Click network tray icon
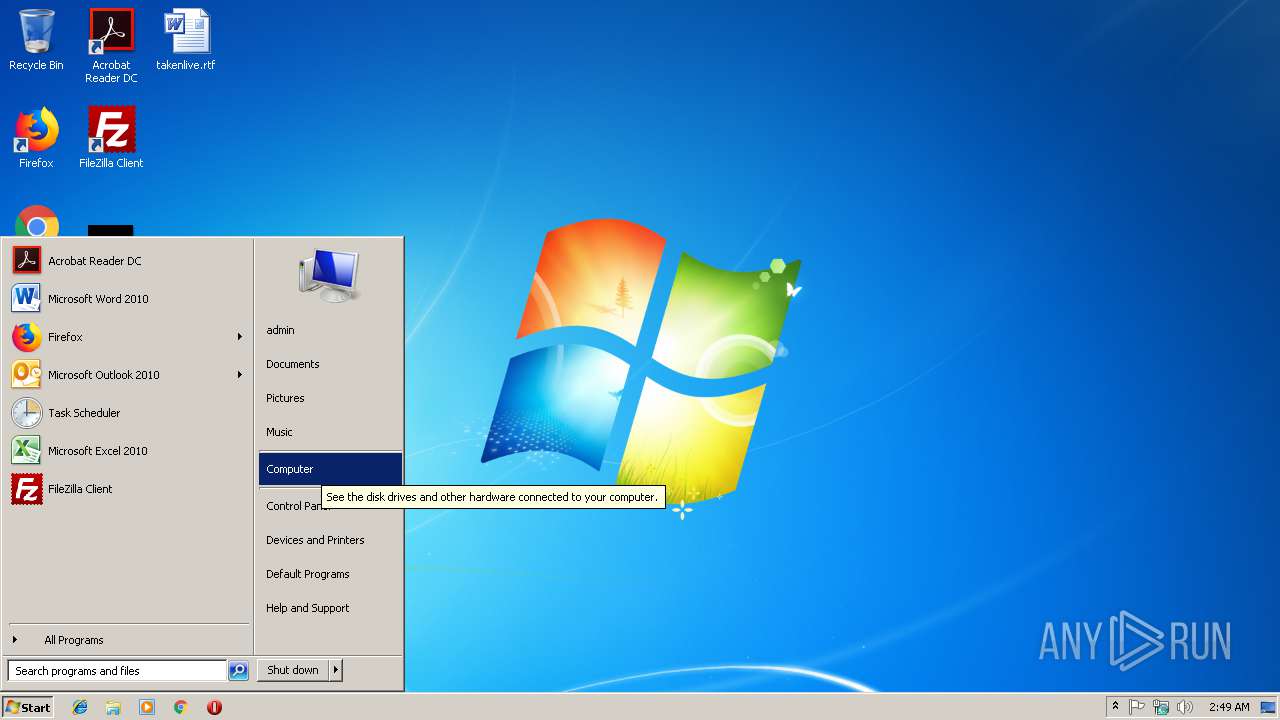The width and height of the screenshot is (1280, 720). tap(1161, 707)
